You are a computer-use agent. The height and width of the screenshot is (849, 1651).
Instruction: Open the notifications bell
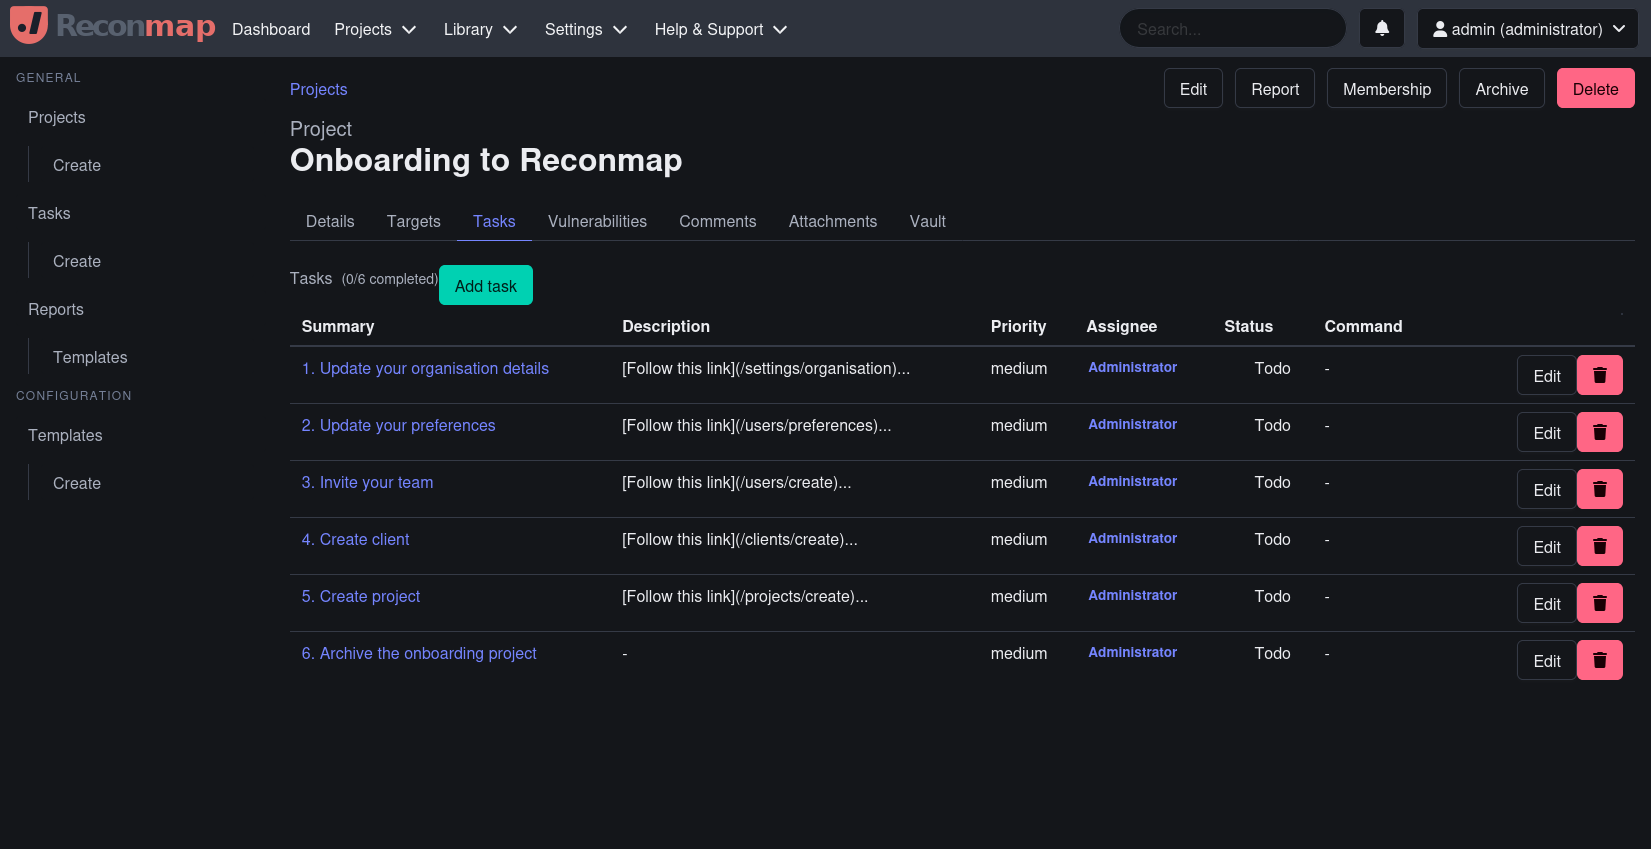pos(1382,29)
